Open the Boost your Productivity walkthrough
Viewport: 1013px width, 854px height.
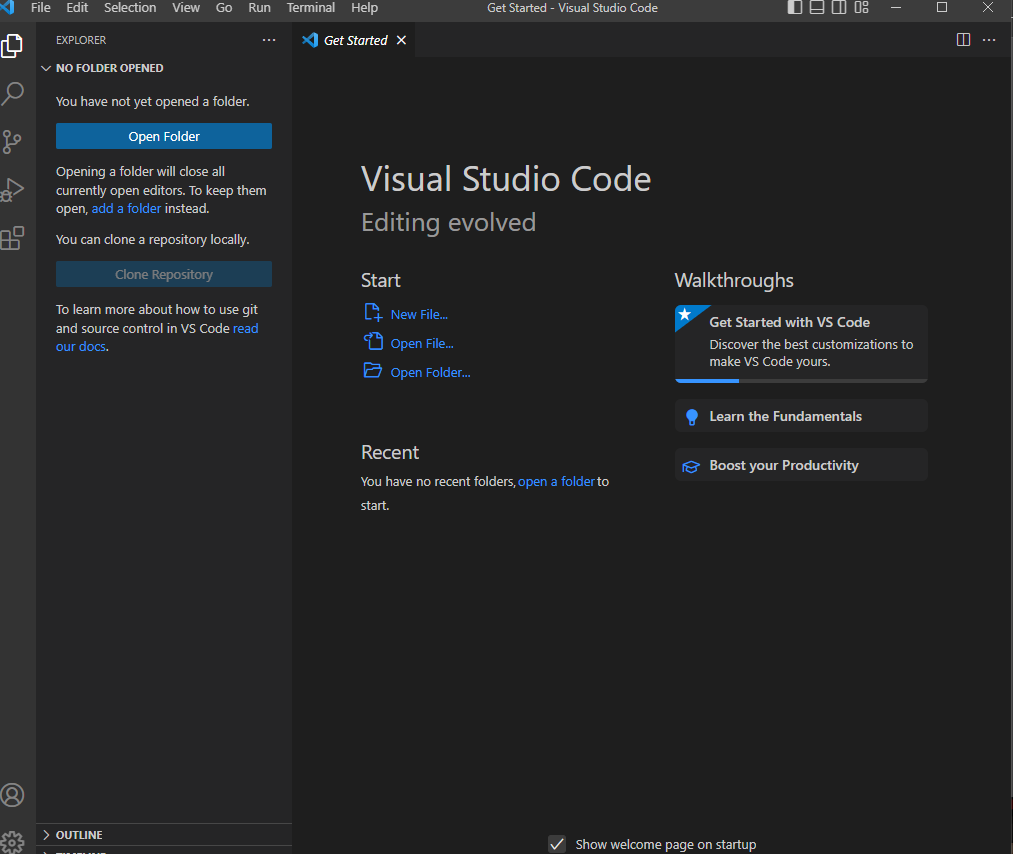pos(801,465)
